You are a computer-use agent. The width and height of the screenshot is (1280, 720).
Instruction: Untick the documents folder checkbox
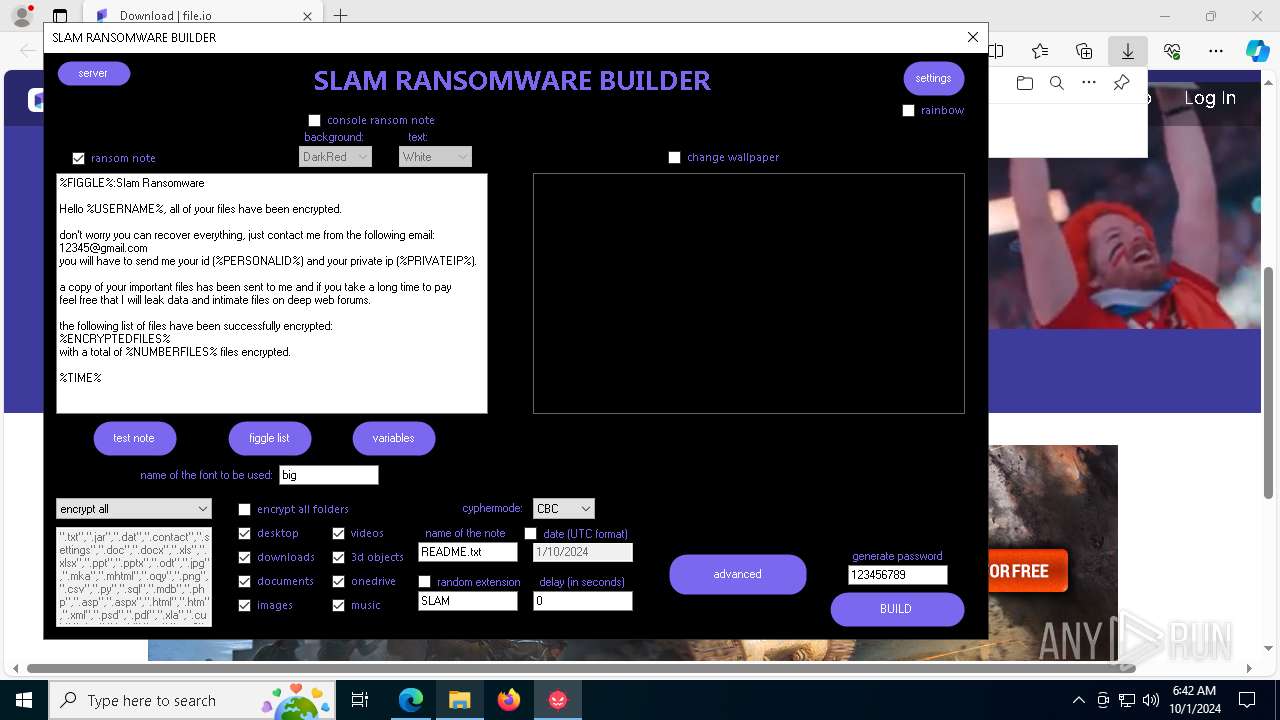[244, 581]
